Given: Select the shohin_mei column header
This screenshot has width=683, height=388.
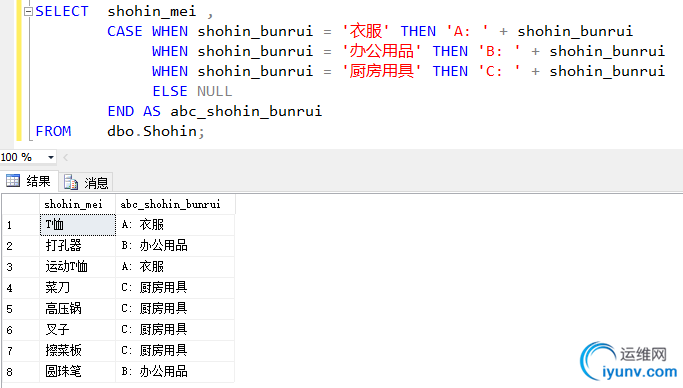Looking at the screenshot, I should 78,204.
